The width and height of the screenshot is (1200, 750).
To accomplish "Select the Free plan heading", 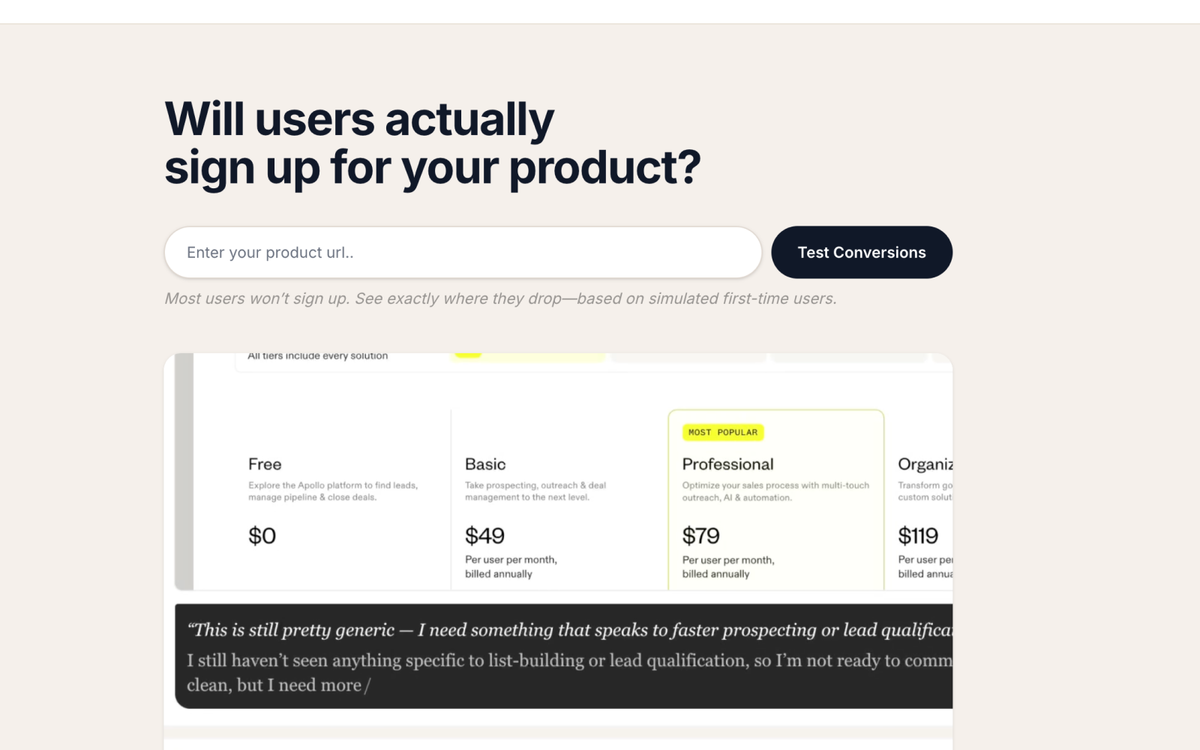I will [x=265, y=464].
